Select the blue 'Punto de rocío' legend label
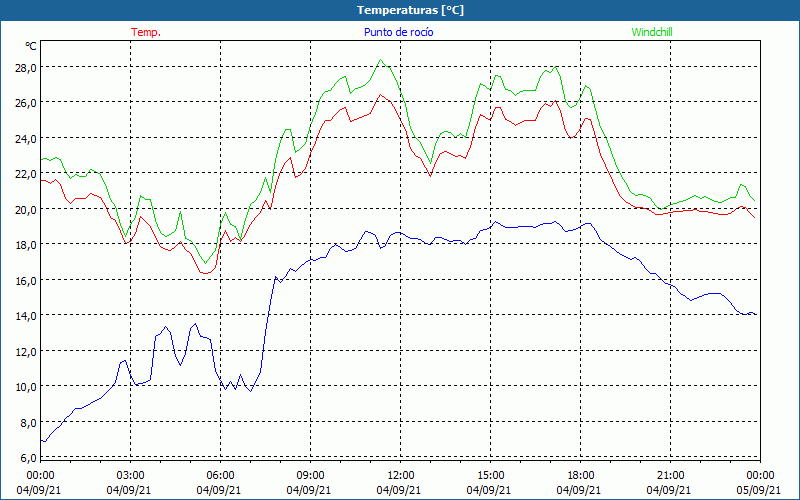 (x=398, y=32)
